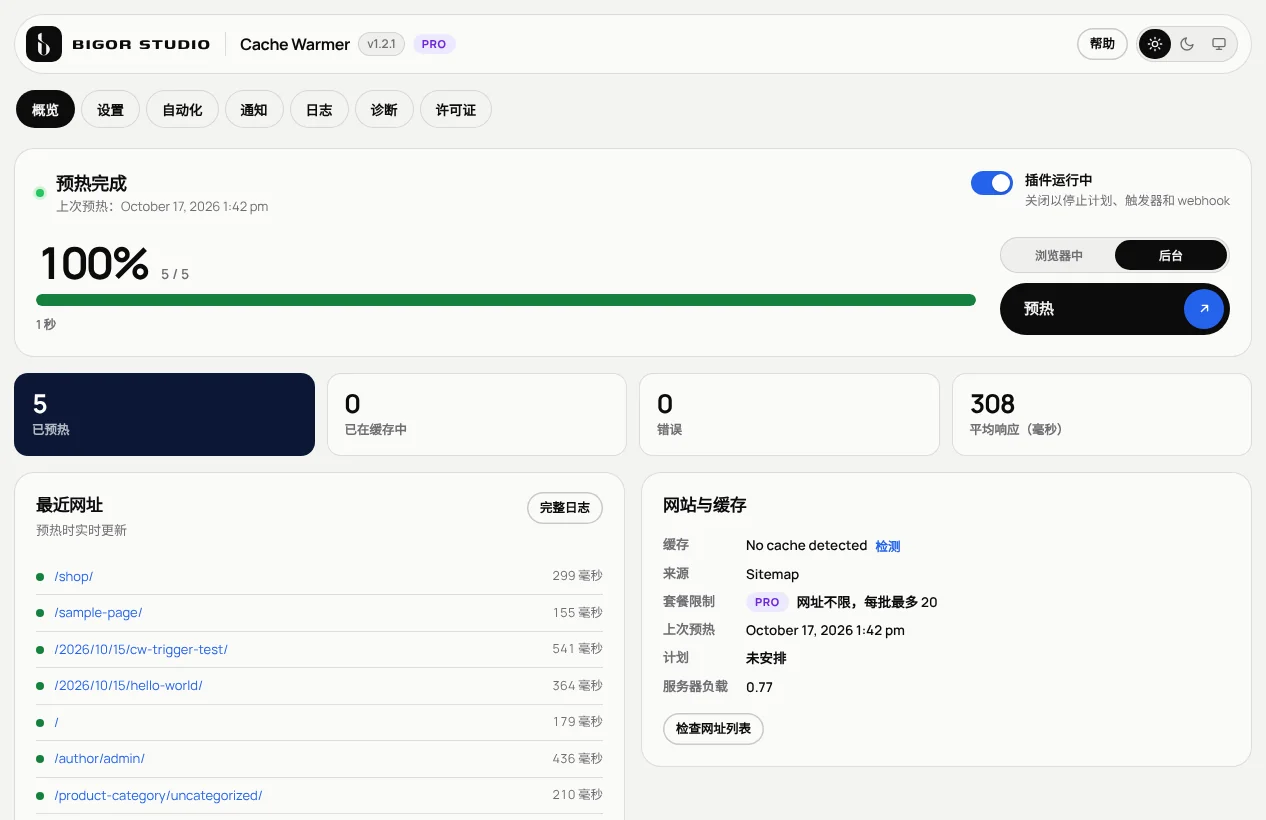Select 后台 warm mode

tap(1171, 255)
